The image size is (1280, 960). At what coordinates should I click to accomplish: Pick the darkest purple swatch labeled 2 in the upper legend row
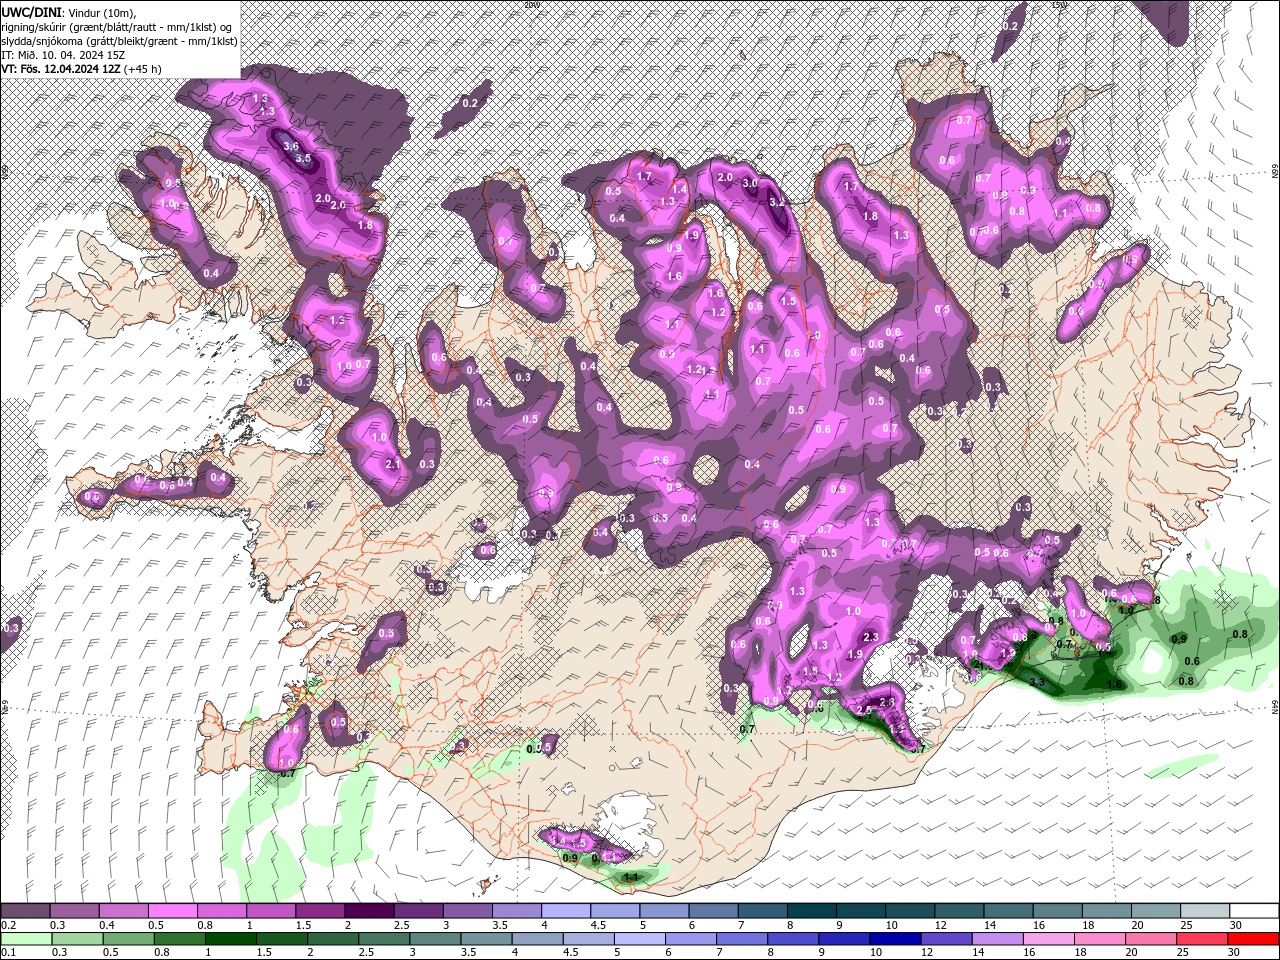click(369, 911)
